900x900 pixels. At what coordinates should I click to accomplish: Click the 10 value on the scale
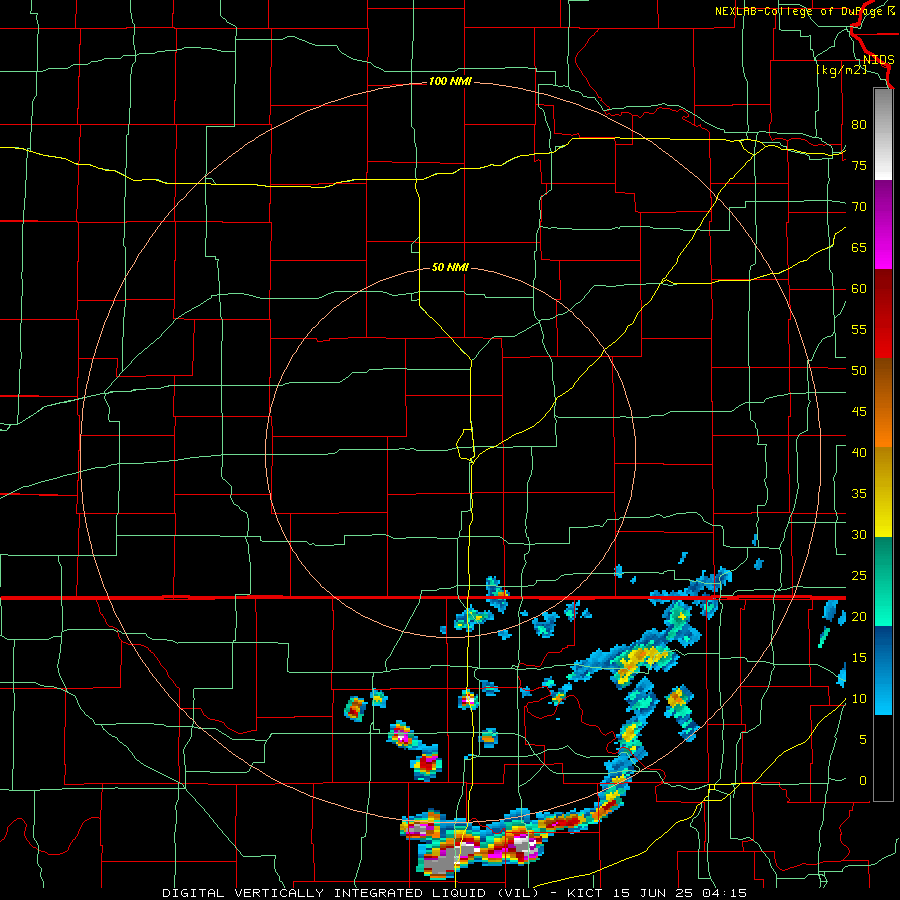click(859, 699)
